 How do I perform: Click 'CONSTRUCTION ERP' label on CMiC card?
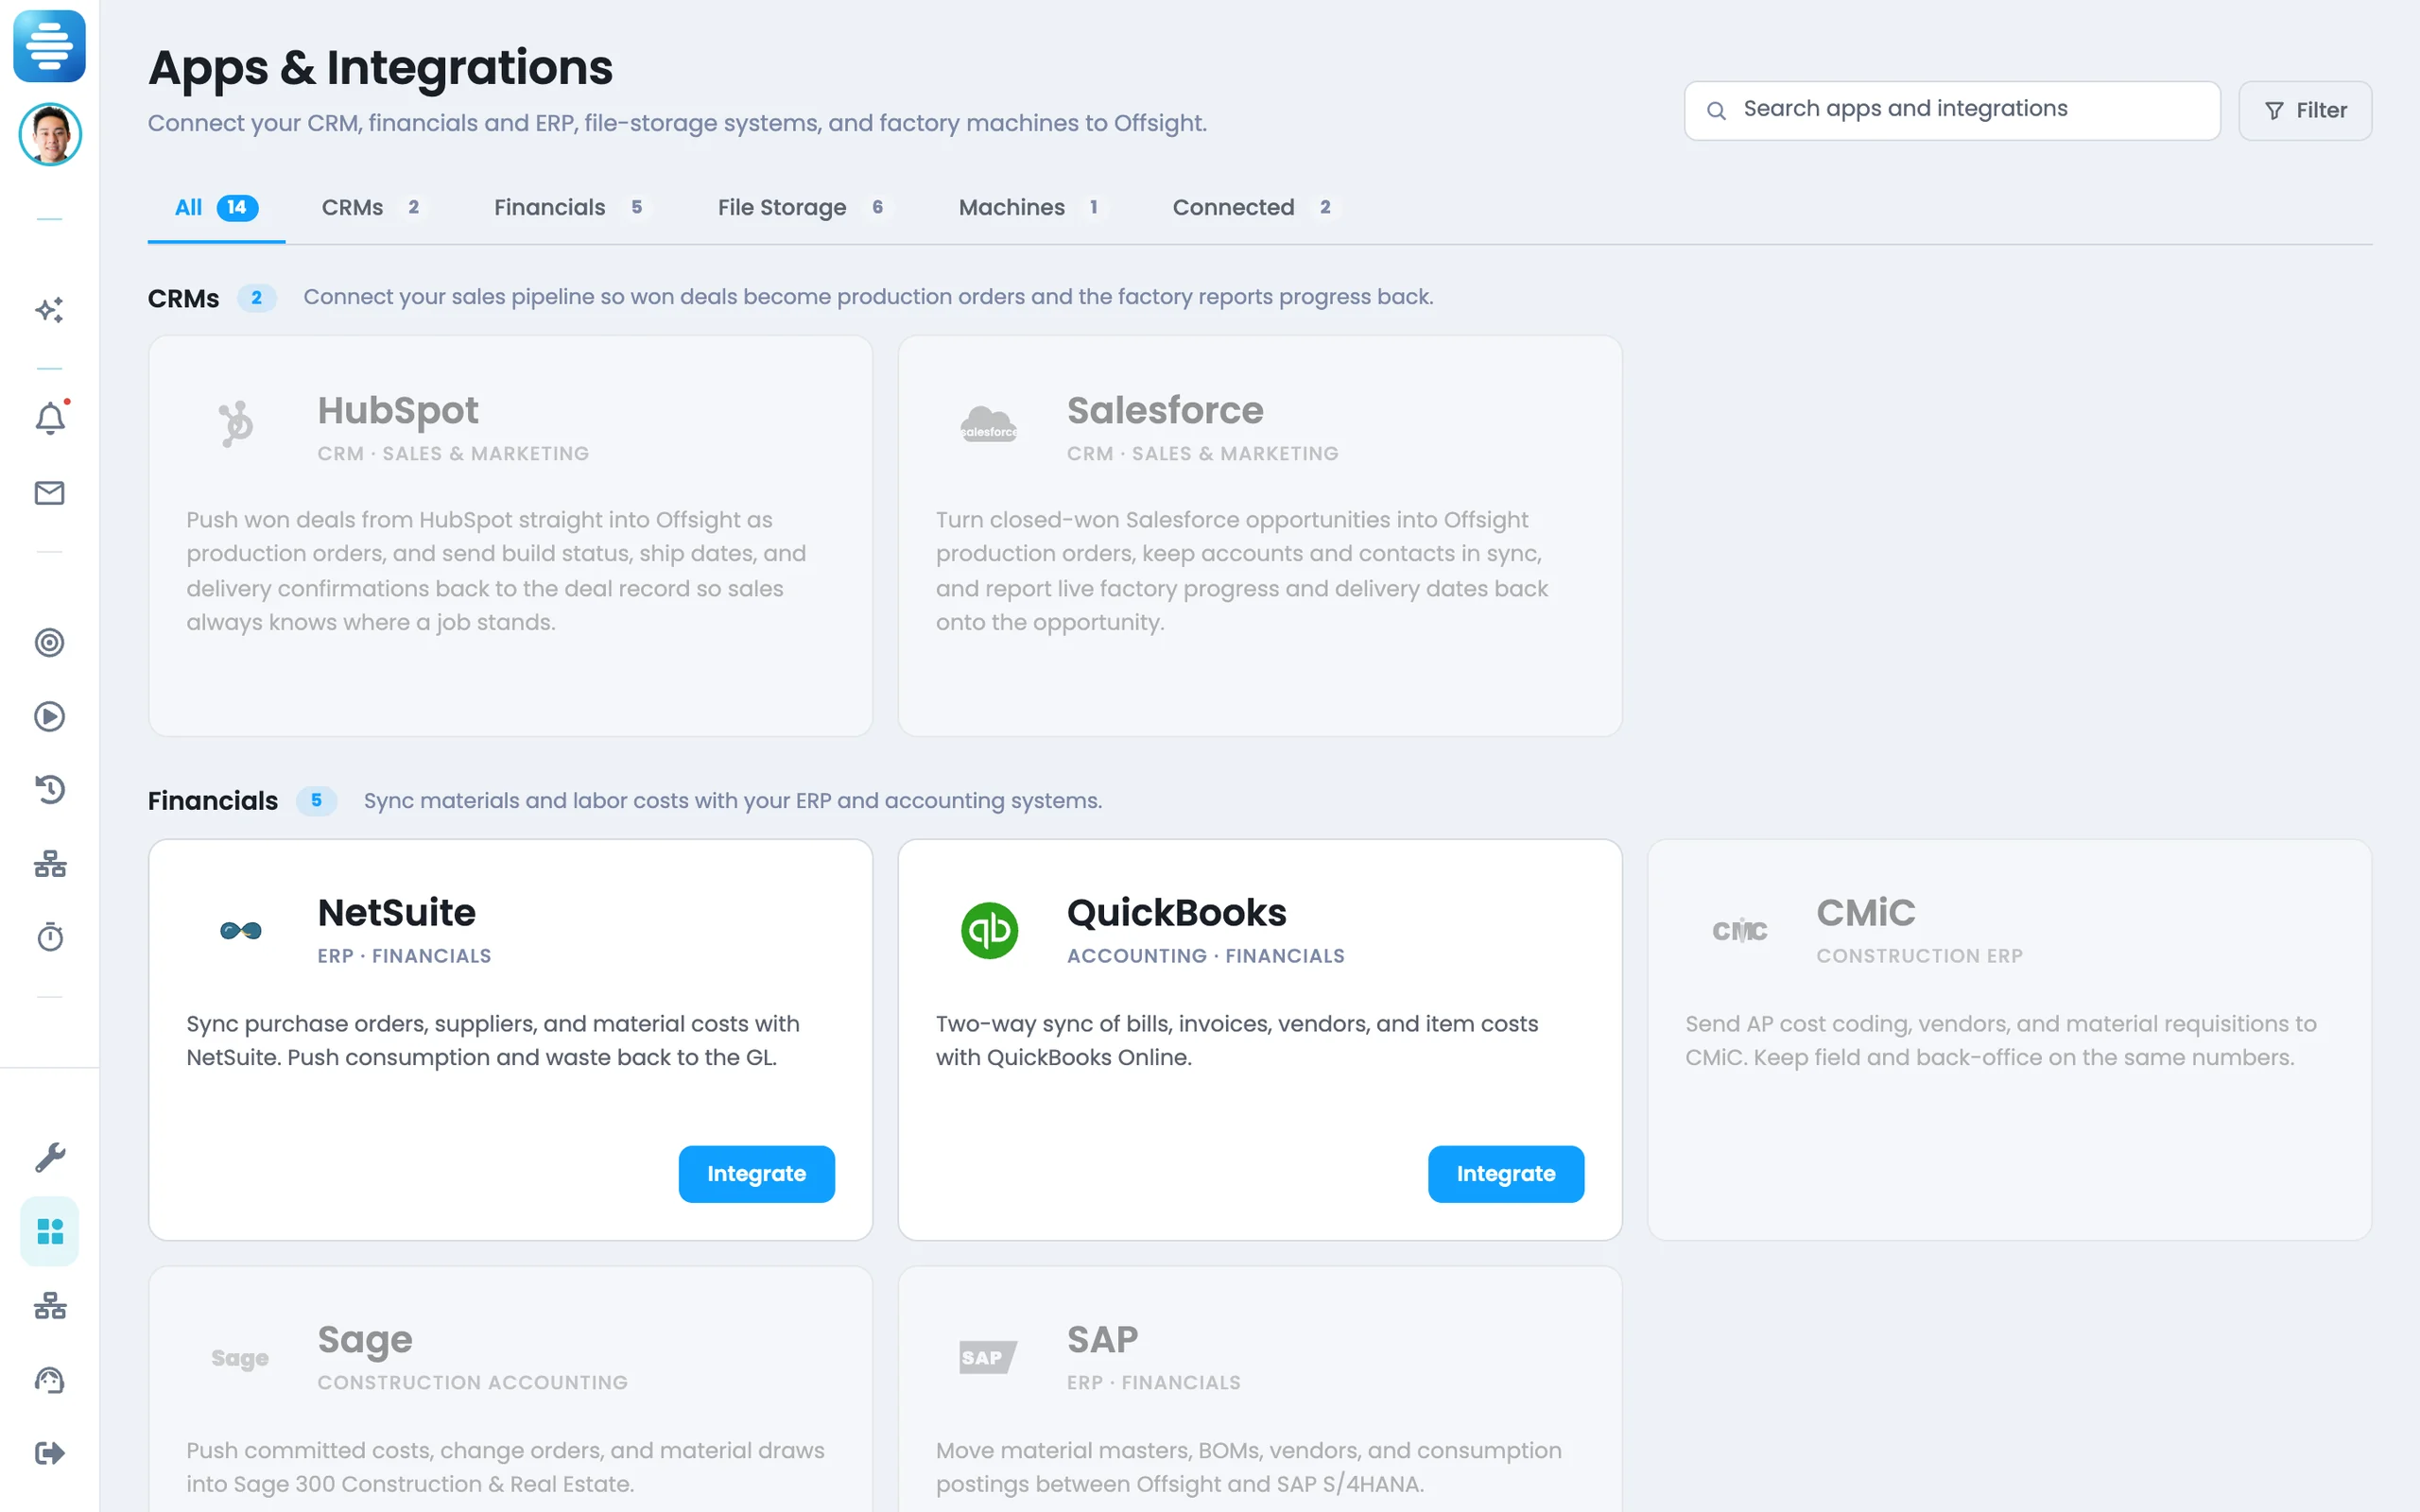1919,956
